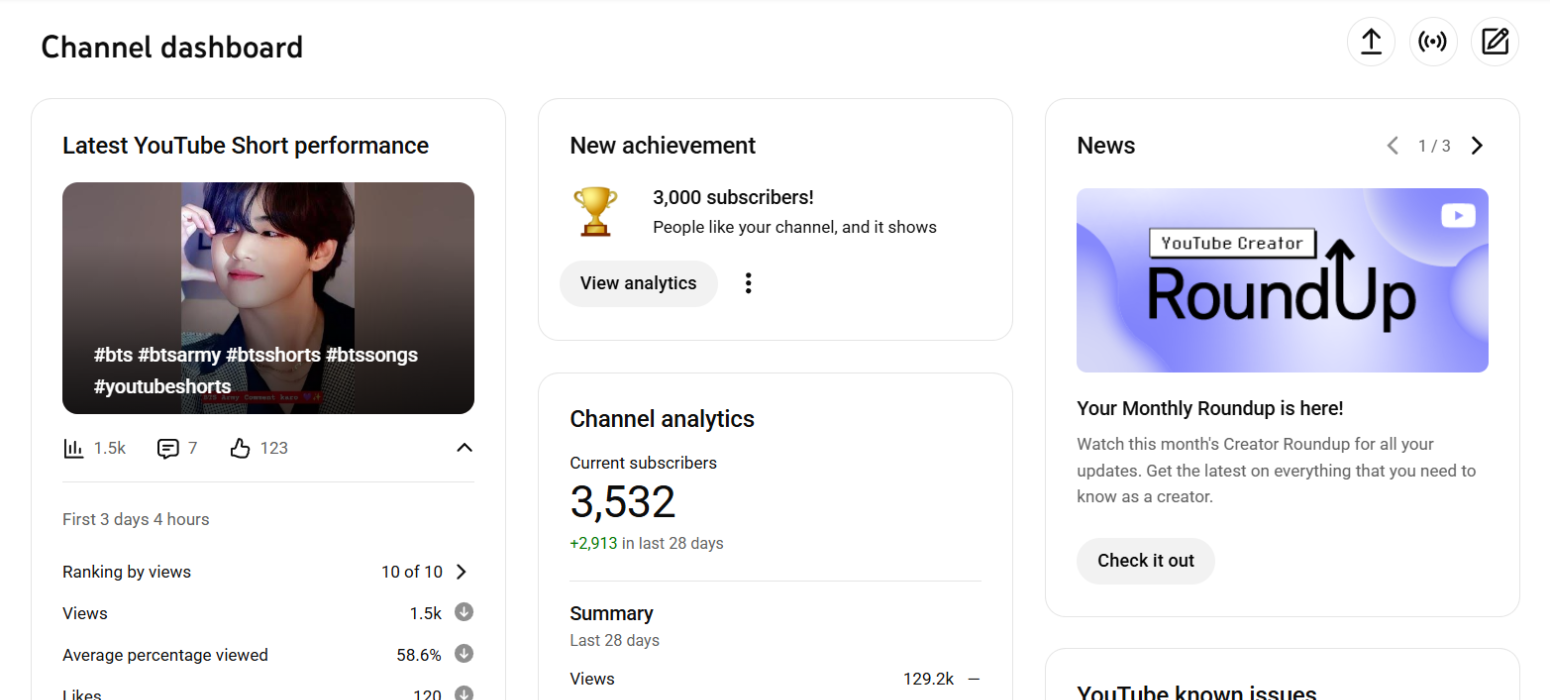Click the bar chart views icon showing 1.5k
The height and width of the screenshot is (700, 1550).
click(73, 448)
